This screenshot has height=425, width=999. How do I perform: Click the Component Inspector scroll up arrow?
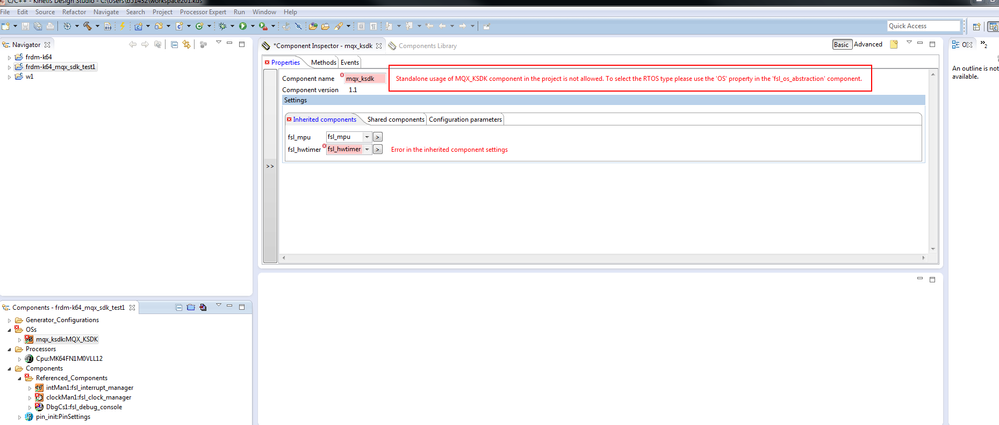(933, 75)
